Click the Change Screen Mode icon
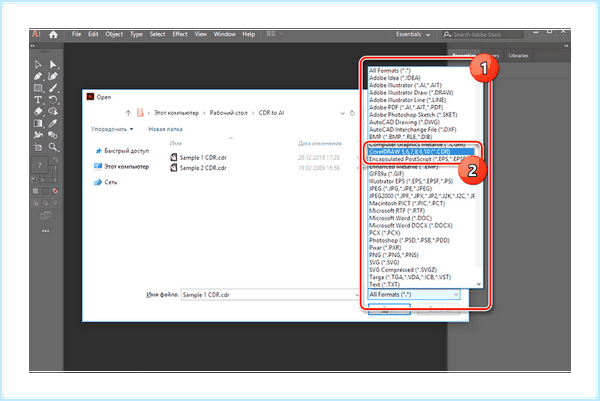Screen dimensions: 600x401 45,216
